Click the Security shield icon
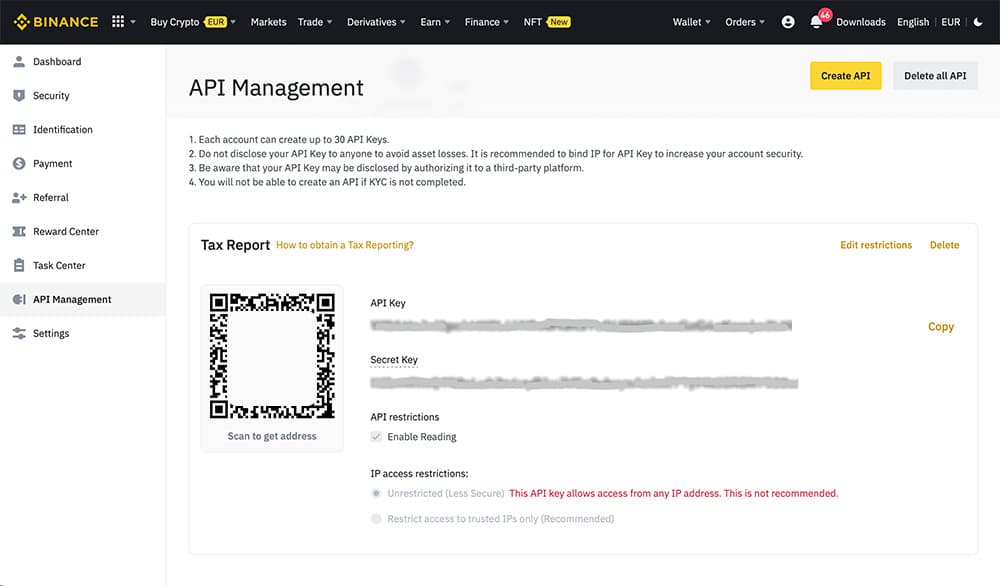 tap(19, 96)
